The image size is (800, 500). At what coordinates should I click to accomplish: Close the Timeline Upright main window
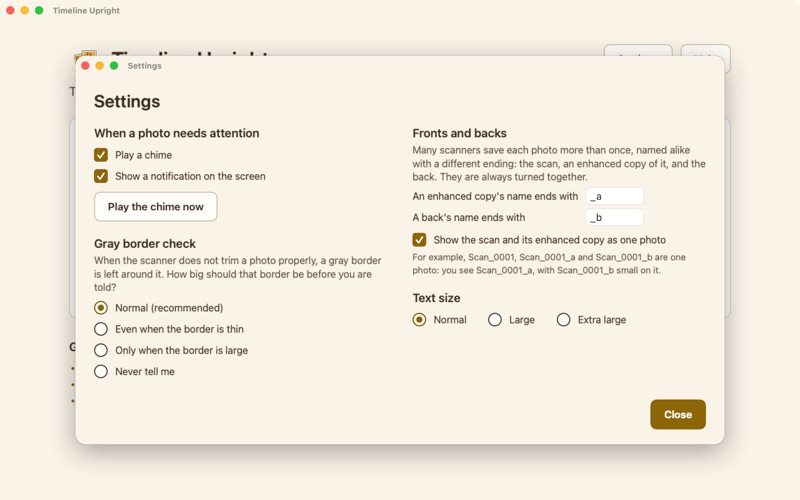[x=10, y=10]
